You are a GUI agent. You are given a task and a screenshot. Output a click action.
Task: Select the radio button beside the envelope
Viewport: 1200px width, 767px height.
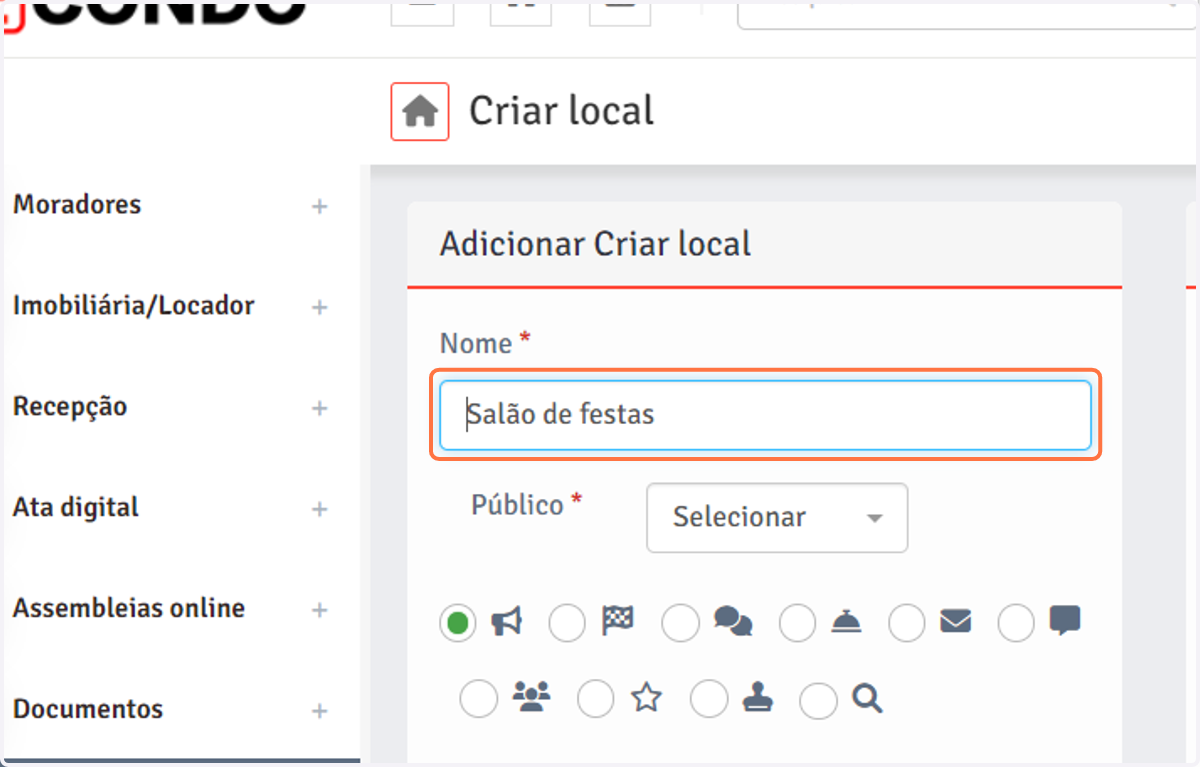[907, 624]
